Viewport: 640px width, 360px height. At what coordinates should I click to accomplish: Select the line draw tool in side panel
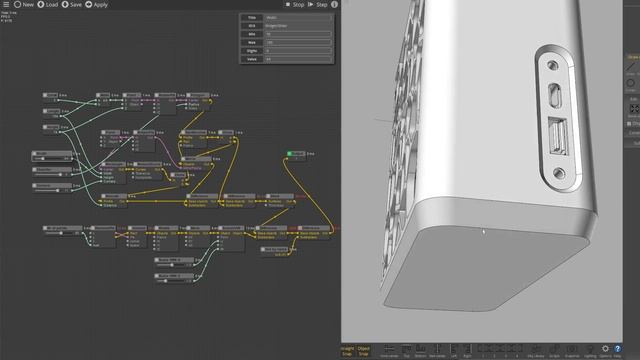631,68
